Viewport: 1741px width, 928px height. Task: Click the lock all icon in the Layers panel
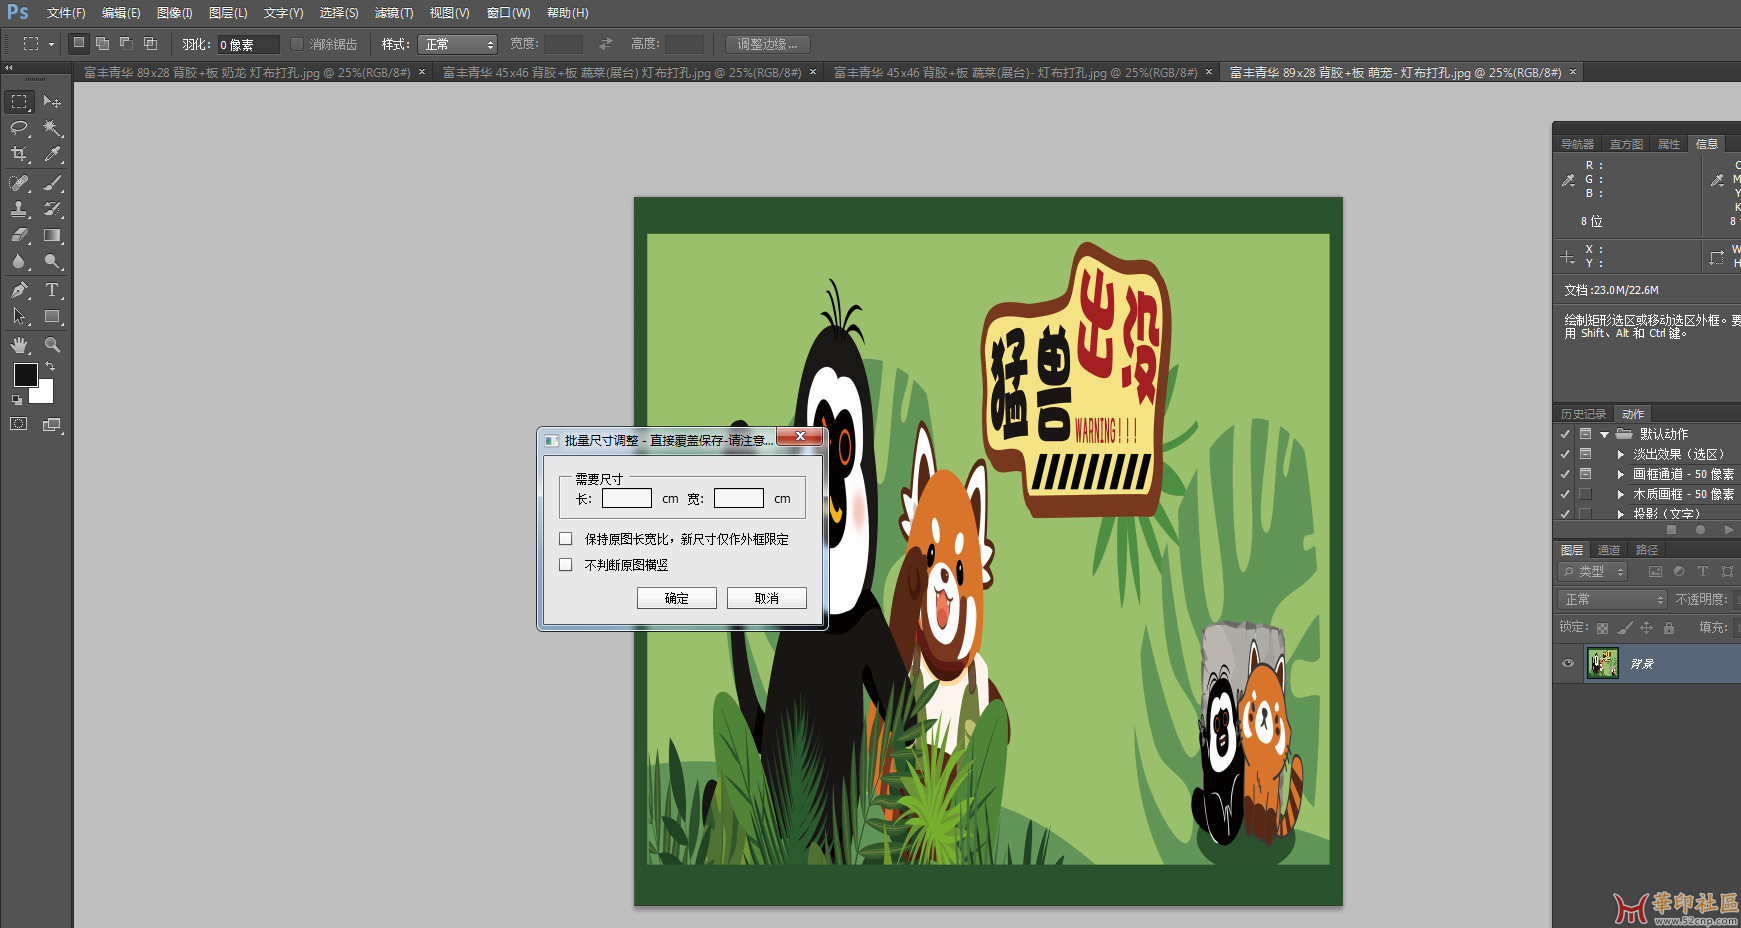click(1669, 628)
